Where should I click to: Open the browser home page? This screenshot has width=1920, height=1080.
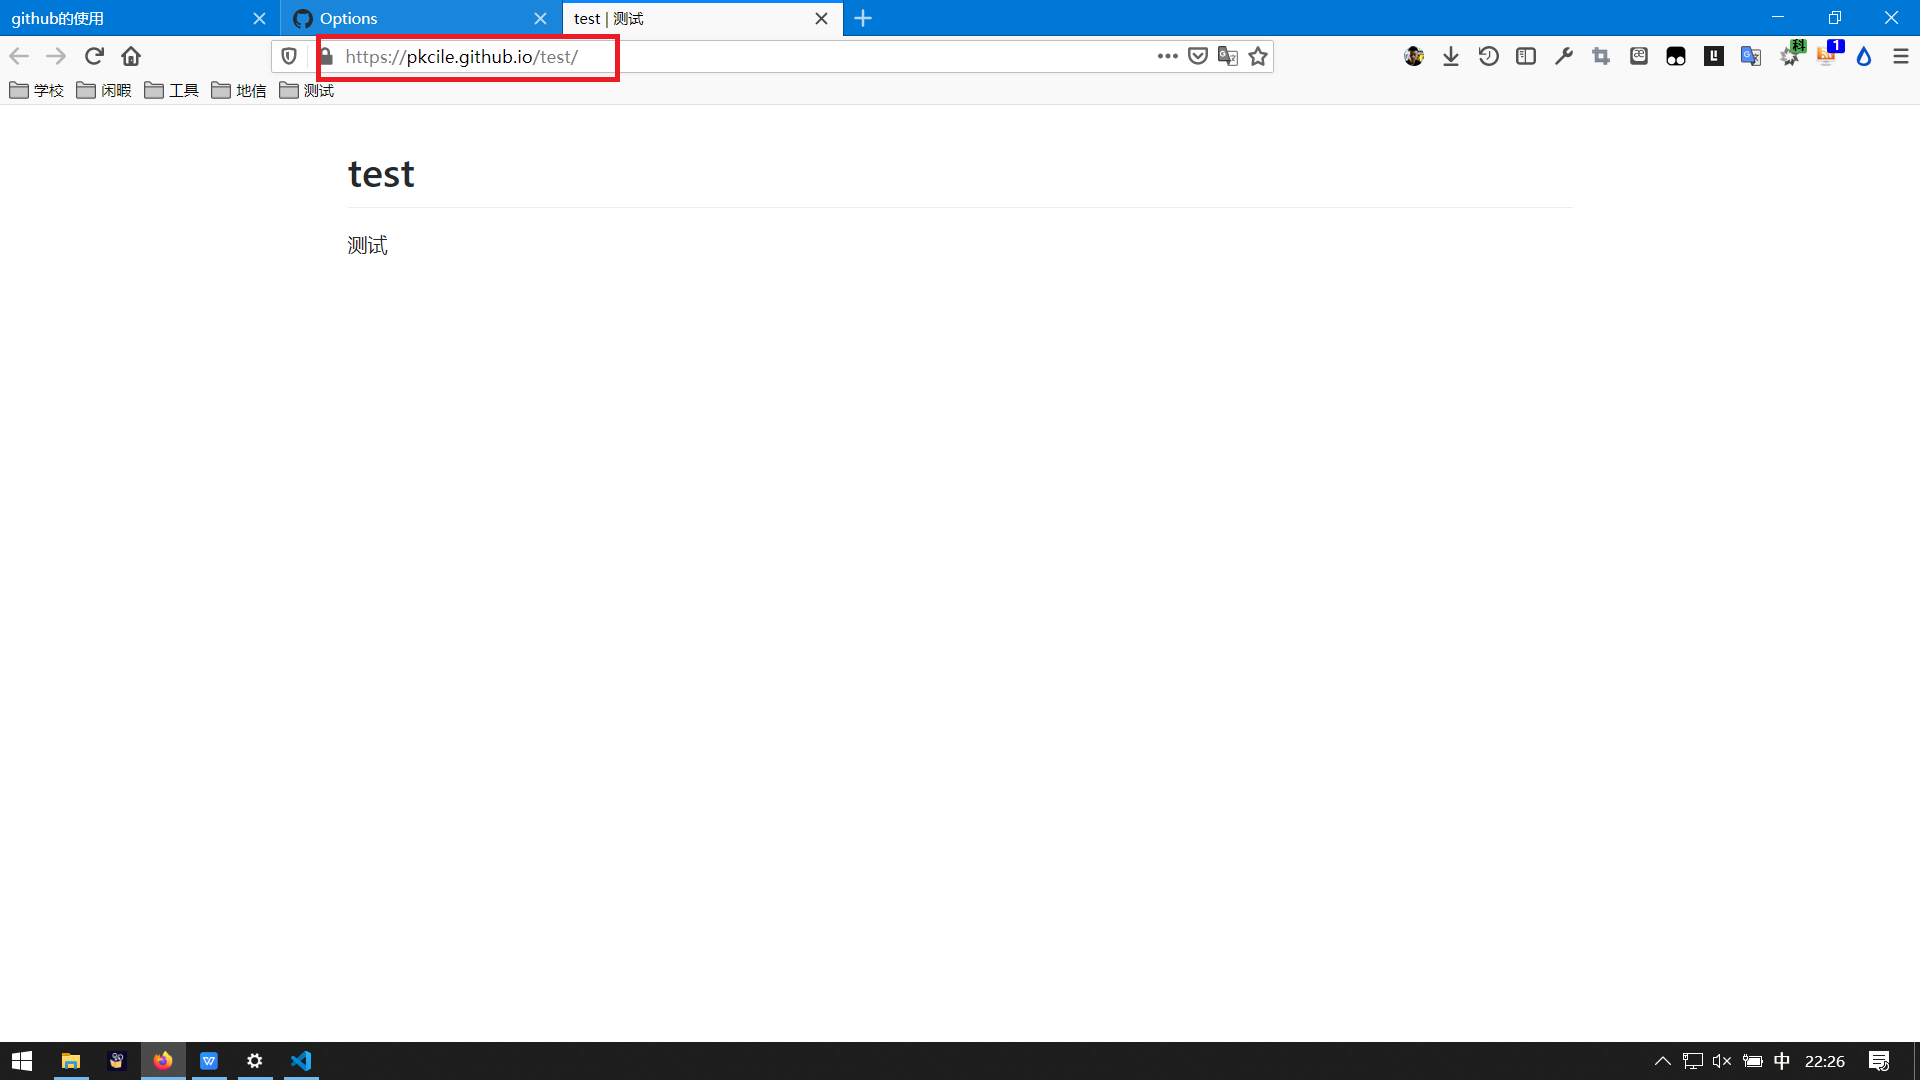point(131,56)
